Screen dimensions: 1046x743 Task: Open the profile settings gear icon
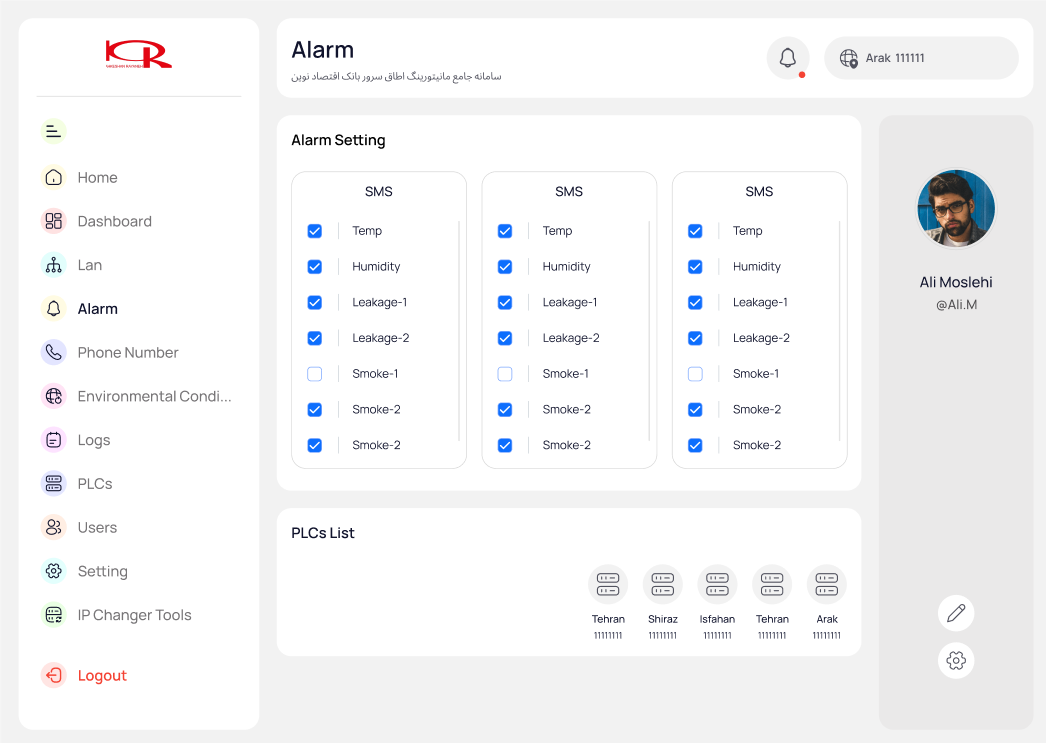(x=956, y=660)
